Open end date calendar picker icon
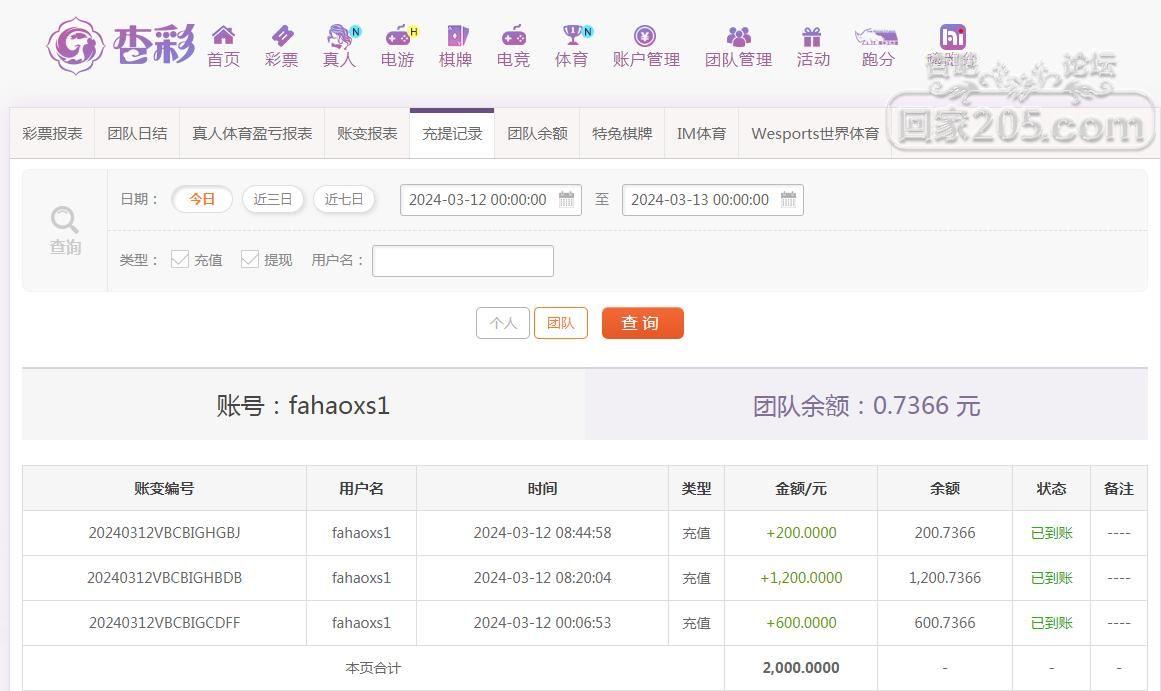The image size is (1161, 691). (x=788, y=199)
